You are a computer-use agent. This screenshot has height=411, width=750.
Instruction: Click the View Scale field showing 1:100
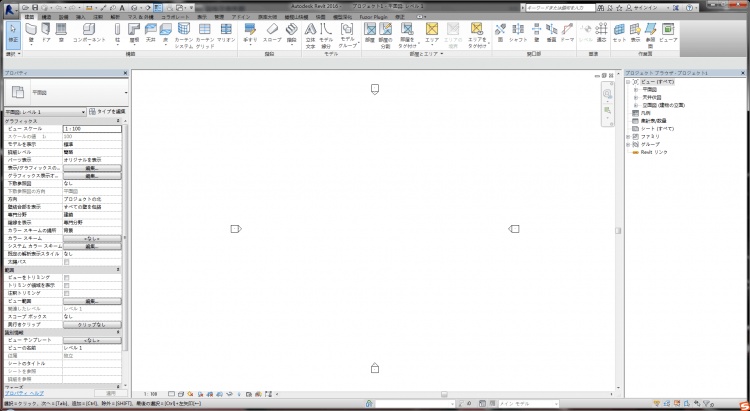(92, 128)
